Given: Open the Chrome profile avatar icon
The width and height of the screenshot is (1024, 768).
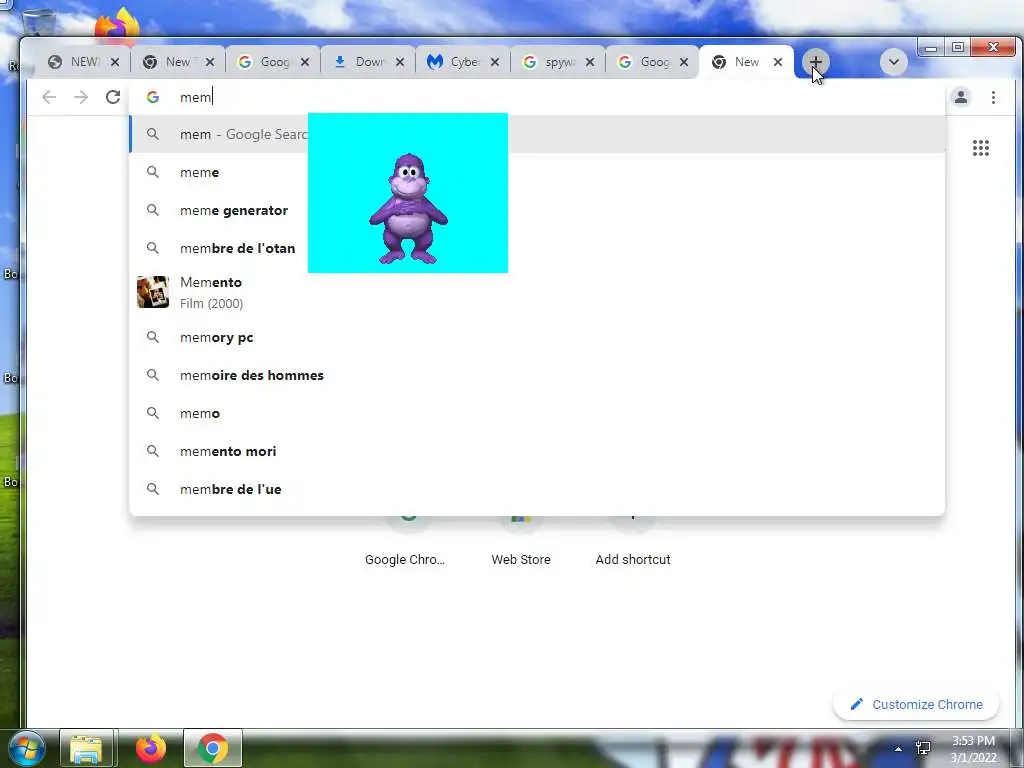Looking at the screenshot, I should click(x=961, y=97).
